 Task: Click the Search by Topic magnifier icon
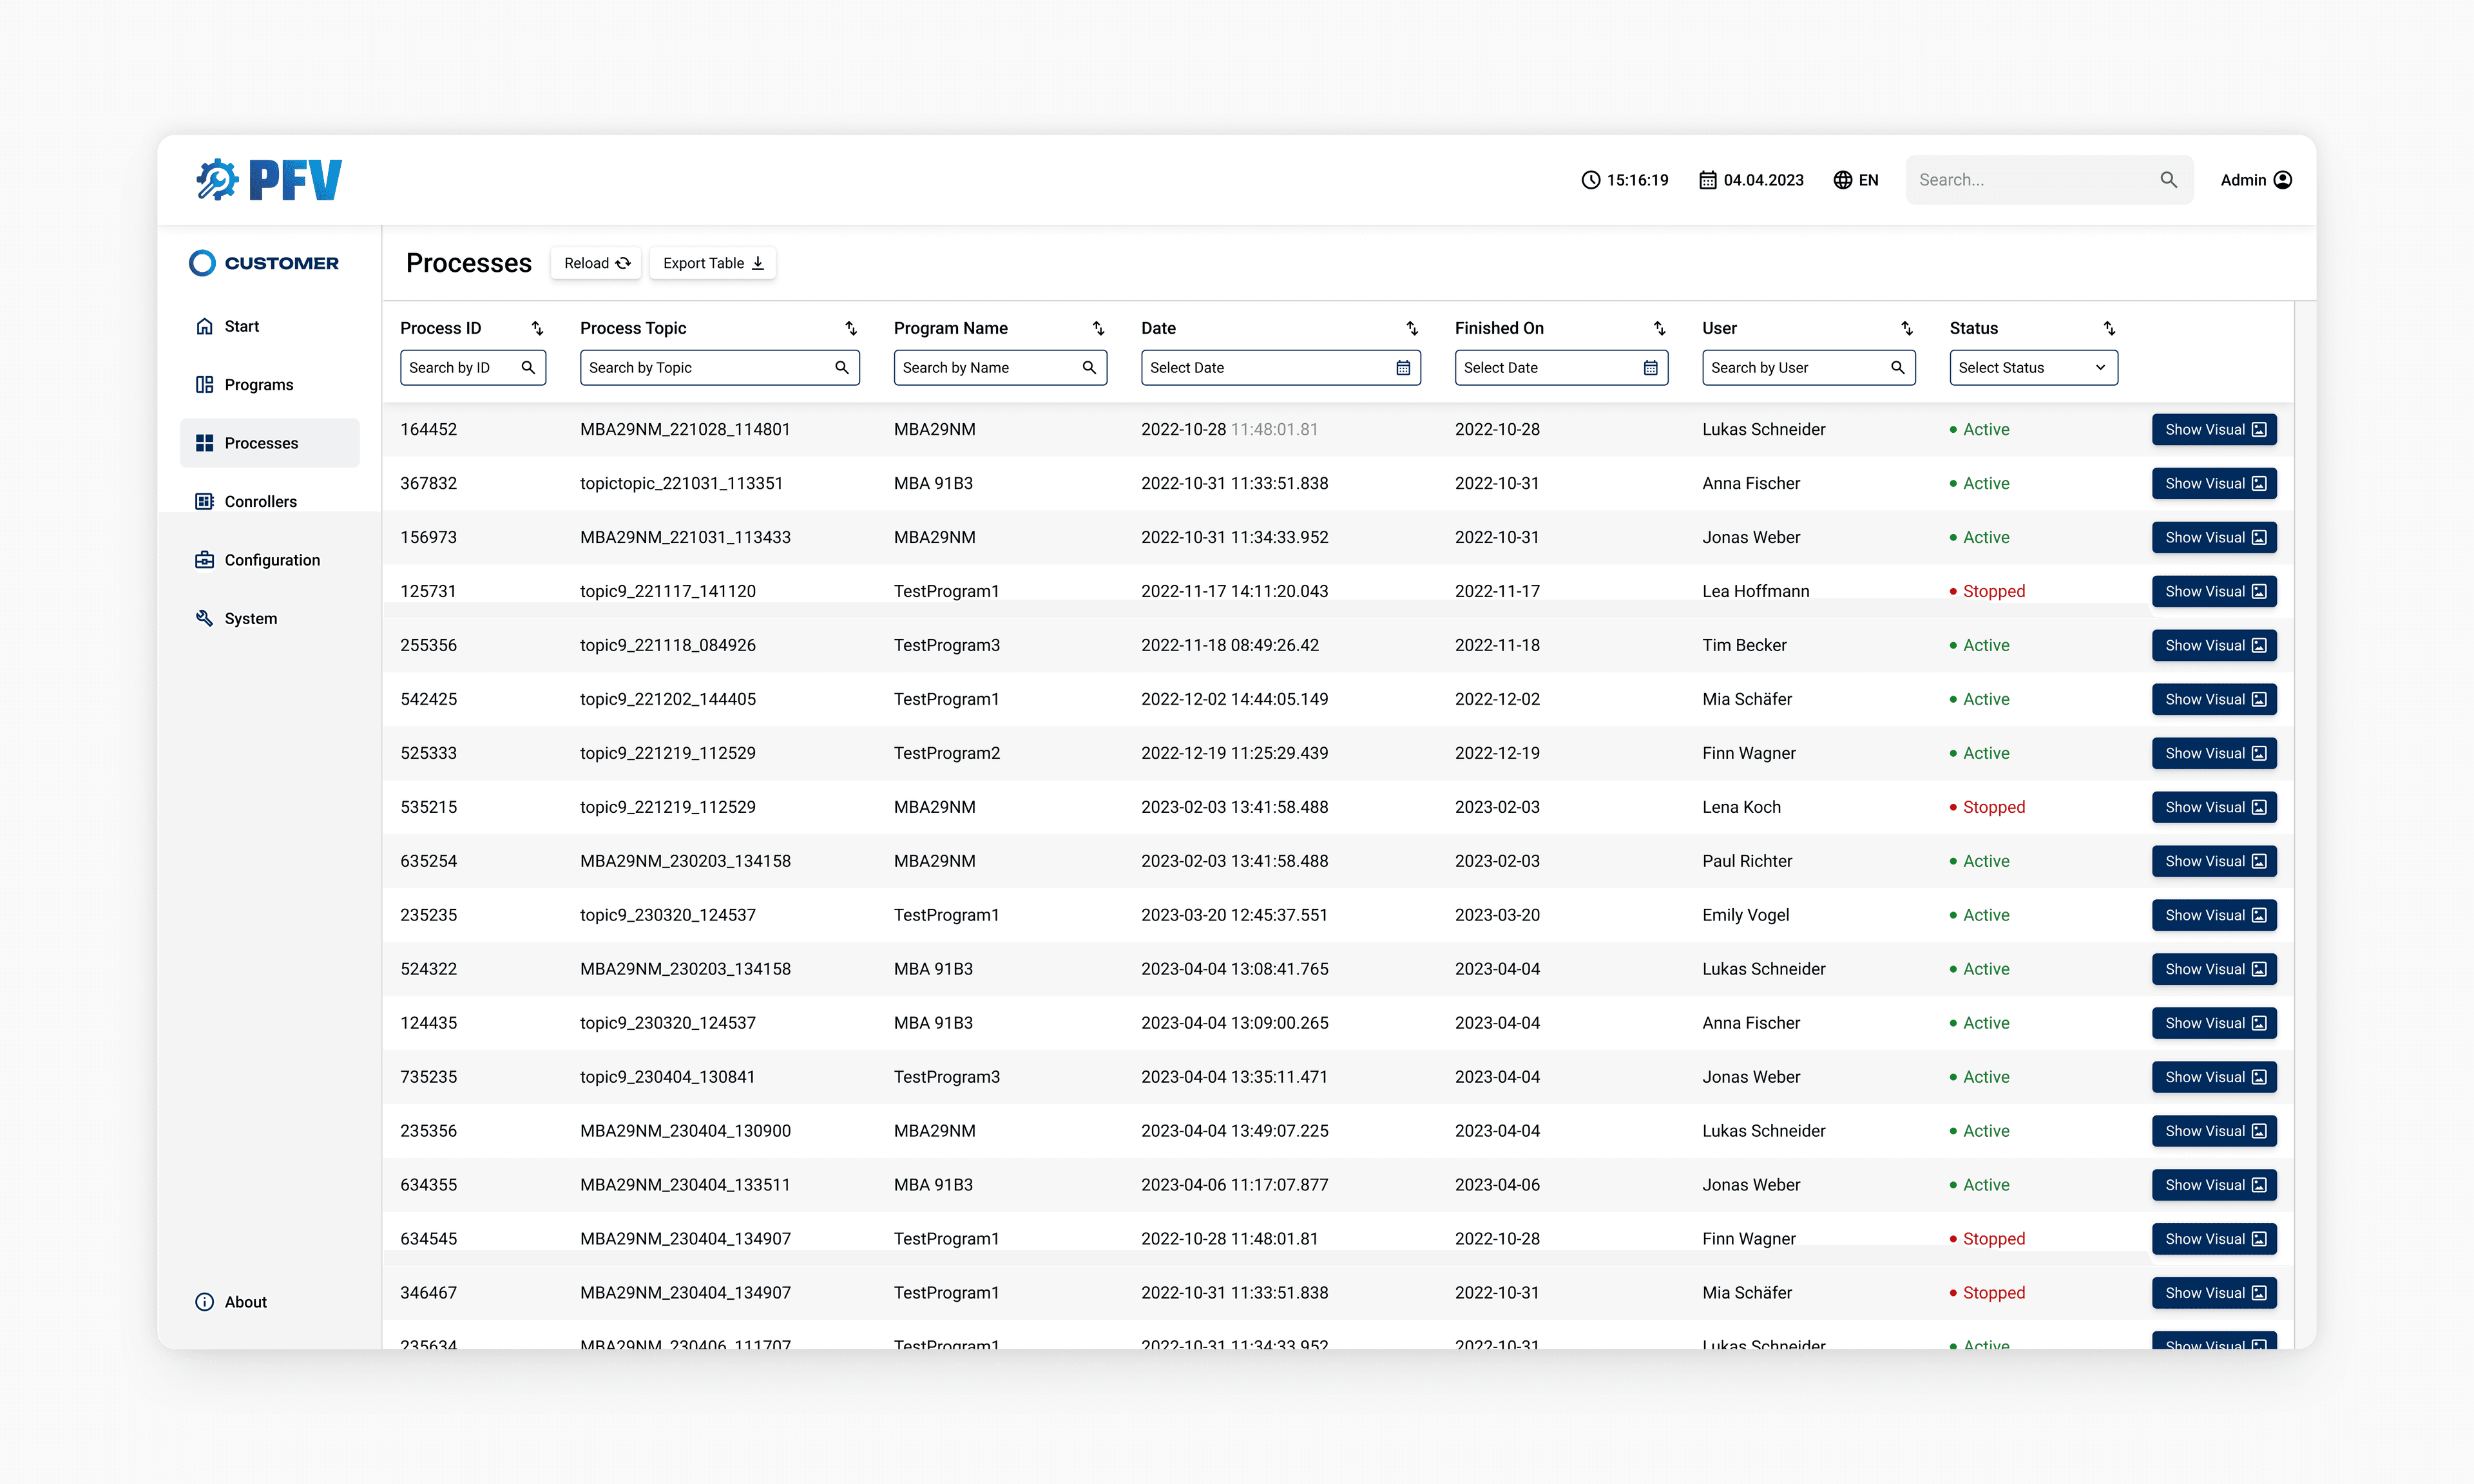click(x=842, y=367)
